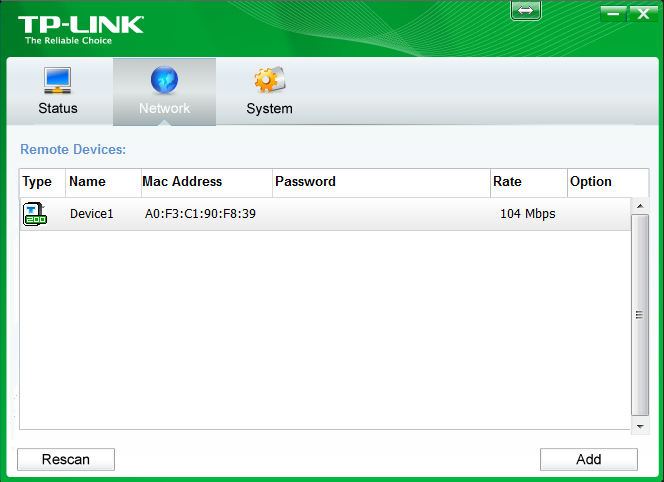
Task: Click the empty Password cell for Device1
Action: pyautogui.click(x=381, y=214)
